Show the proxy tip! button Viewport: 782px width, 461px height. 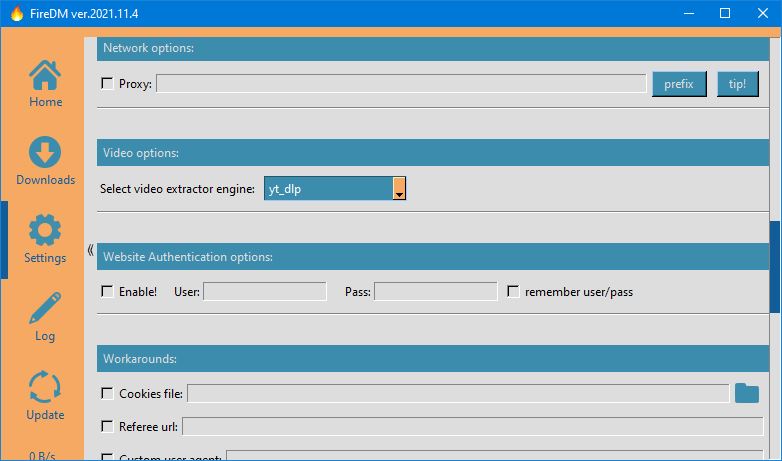pyautogui.click(x=737, y=84)
